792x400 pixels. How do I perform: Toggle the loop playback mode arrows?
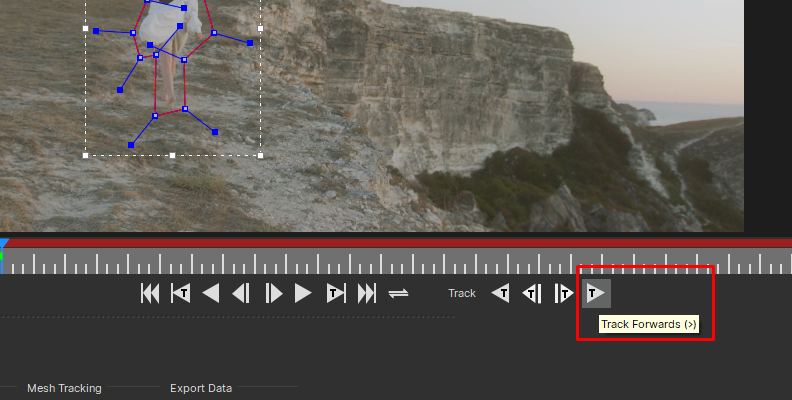pyautogui.click(x=398, y=293)
